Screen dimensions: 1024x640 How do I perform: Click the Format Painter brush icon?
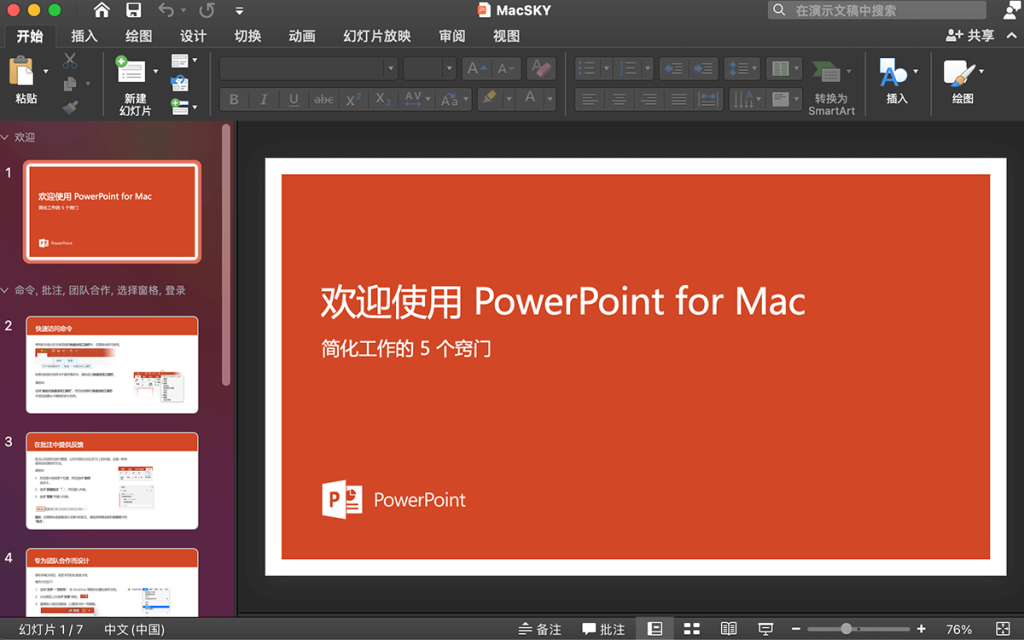pyautogui.click(x=70, y=107)
